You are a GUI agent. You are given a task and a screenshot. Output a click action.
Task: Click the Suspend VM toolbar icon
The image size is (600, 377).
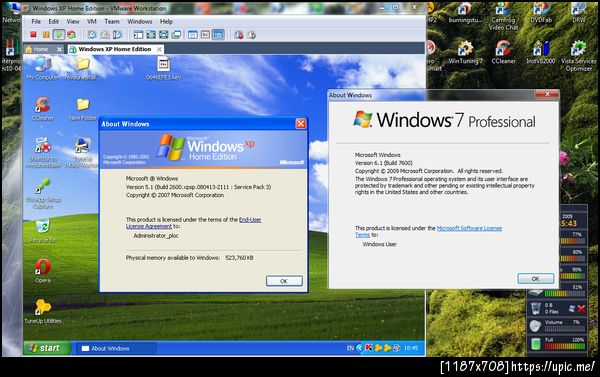(x=46, y=35)
